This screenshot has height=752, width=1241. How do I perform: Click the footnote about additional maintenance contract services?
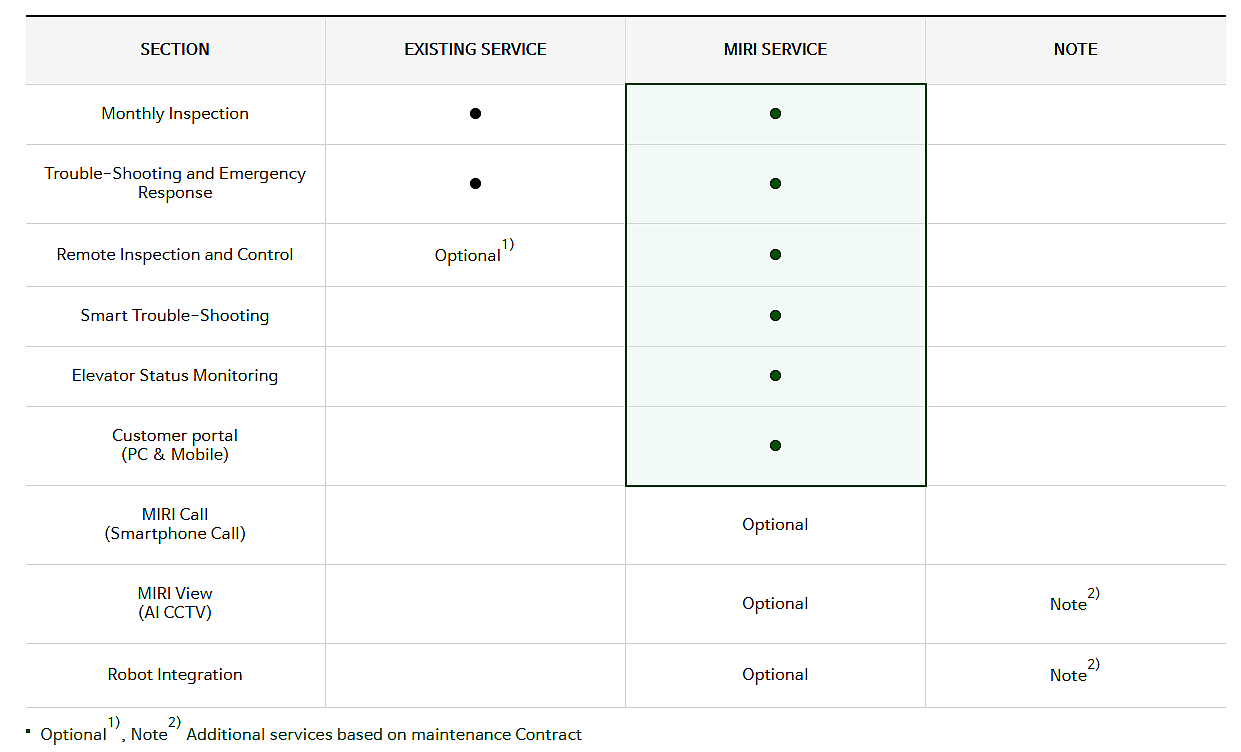[383, 735]
